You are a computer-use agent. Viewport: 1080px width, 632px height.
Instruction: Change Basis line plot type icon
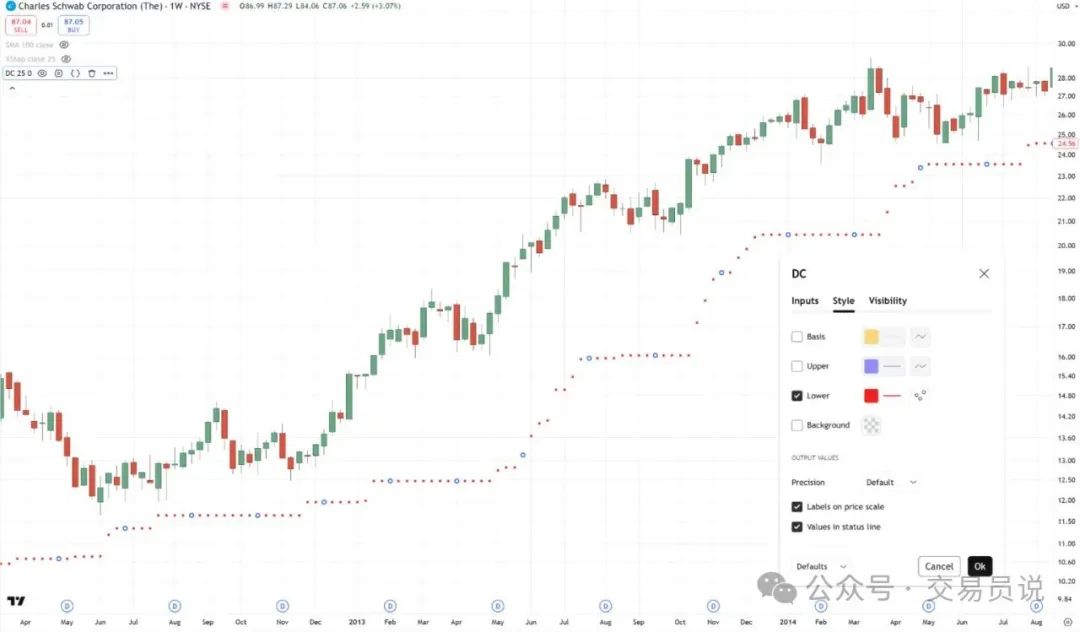coord(920,337)
